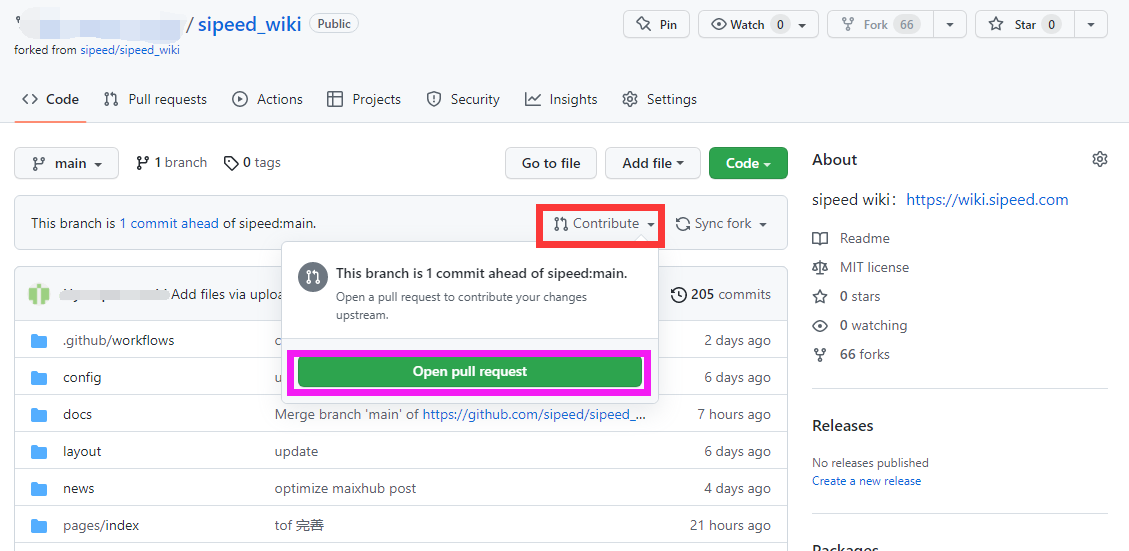Screen dimensions: 1129x551
Task: Switch to the Actions tab
Action: click(x=267, y=99)
